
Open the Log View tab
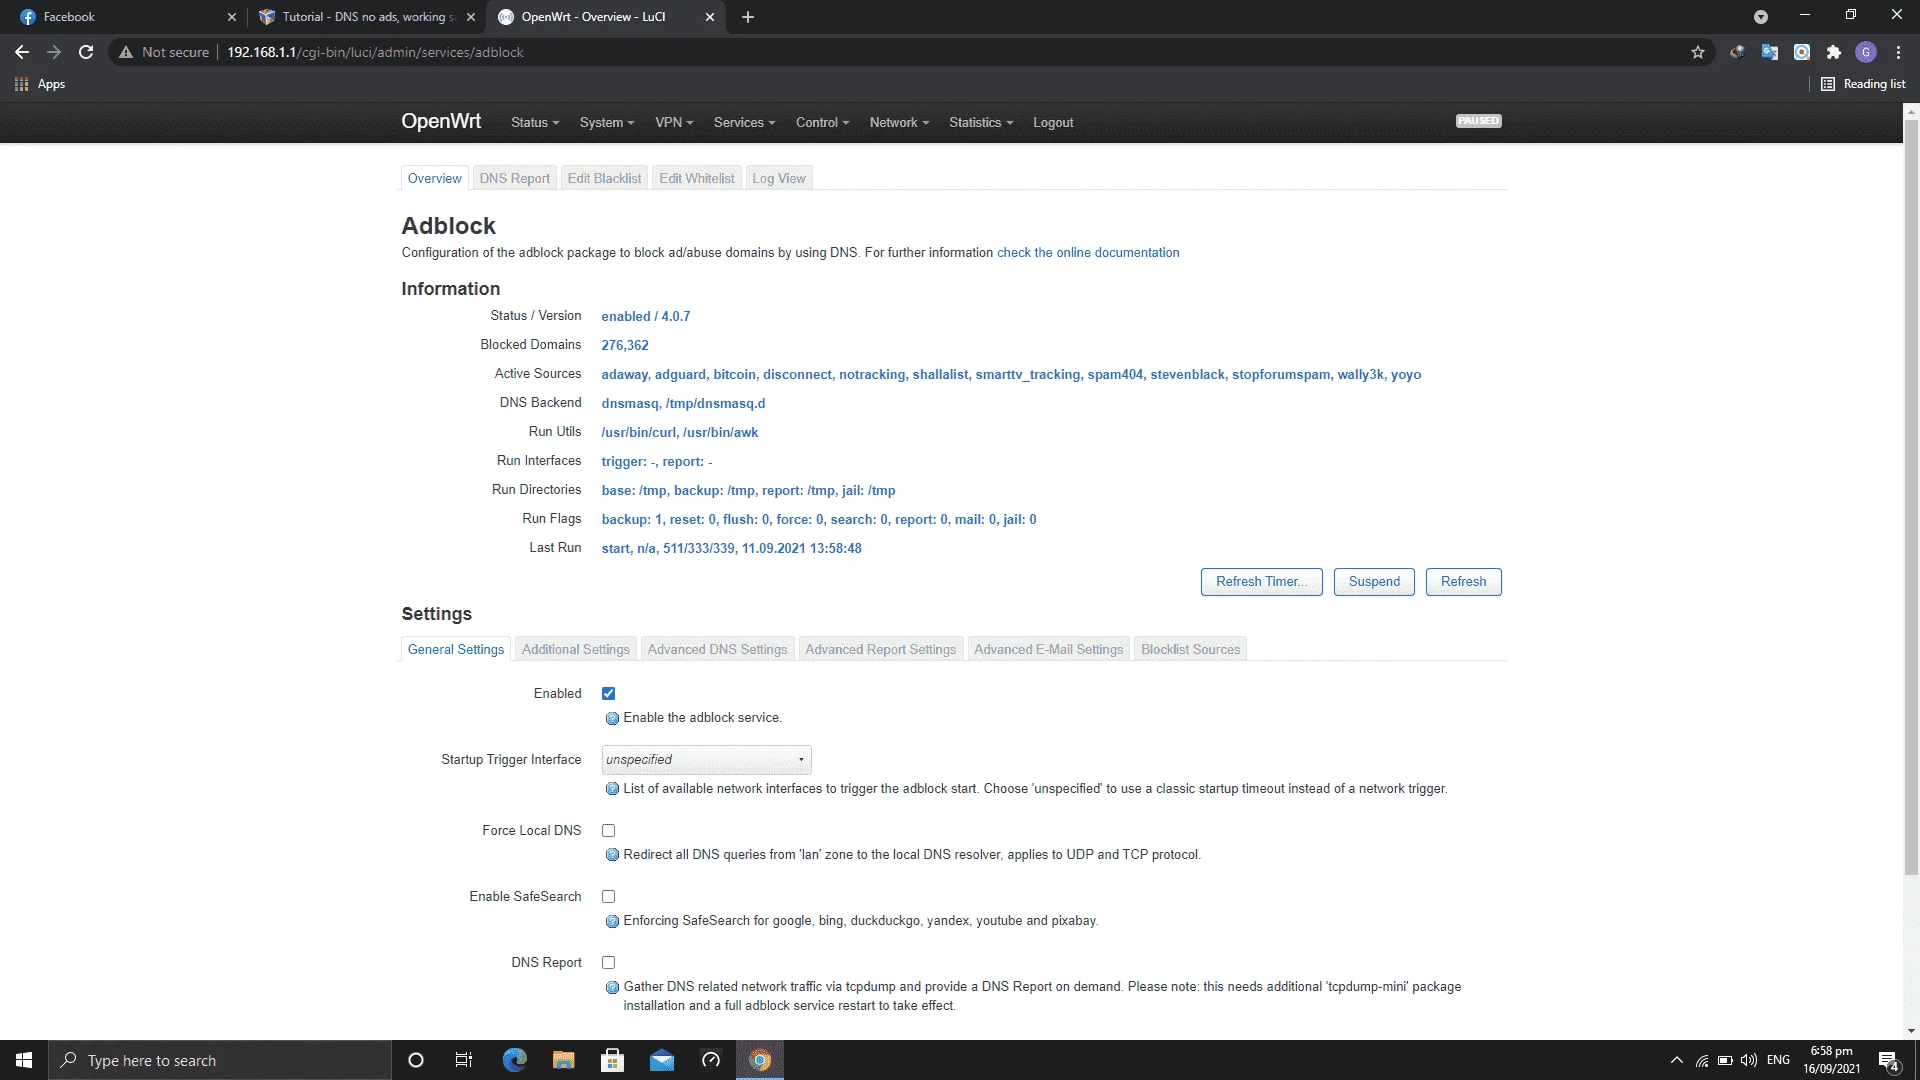(x=779, y=178)
